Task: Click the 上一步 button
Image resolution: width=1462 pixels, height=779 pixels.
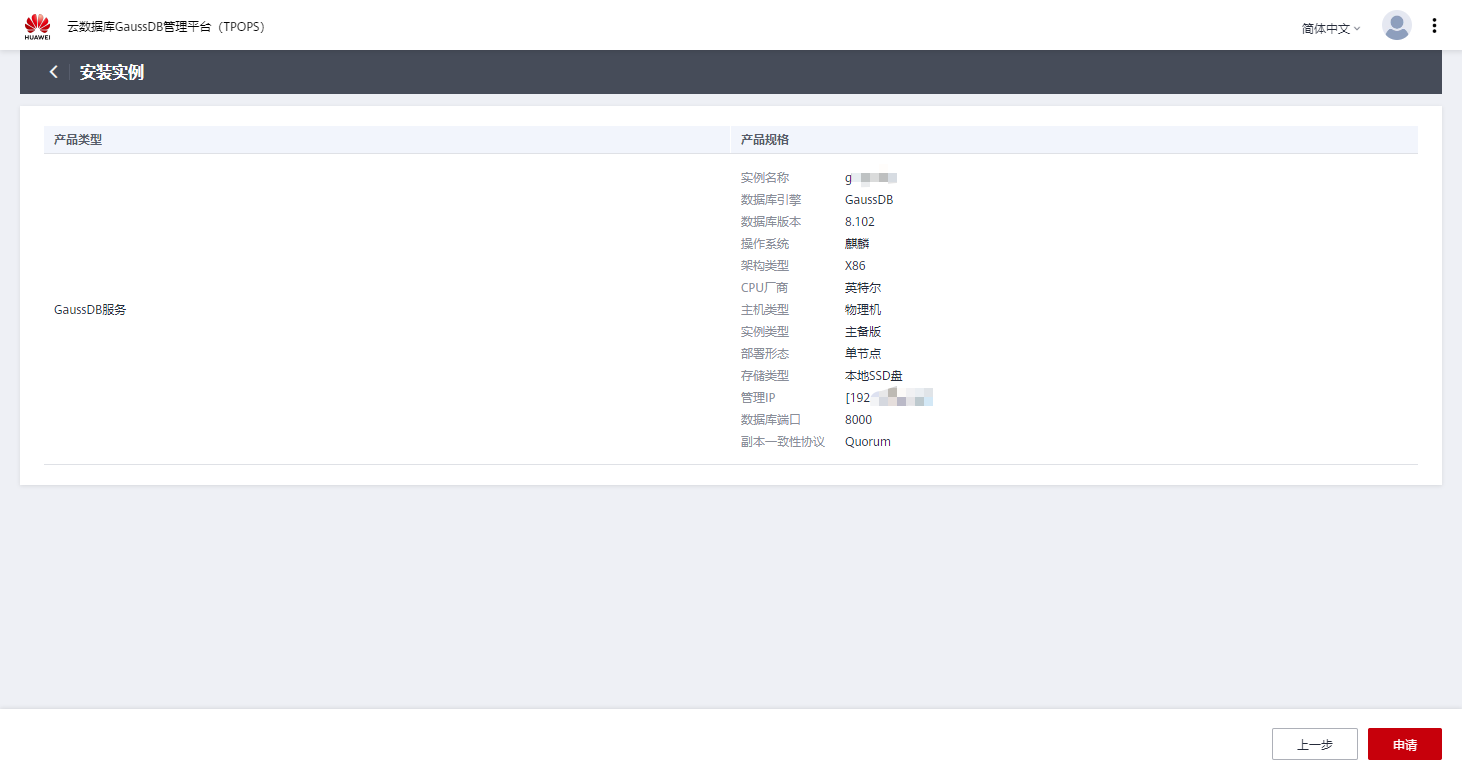Action: (1314, 744)
